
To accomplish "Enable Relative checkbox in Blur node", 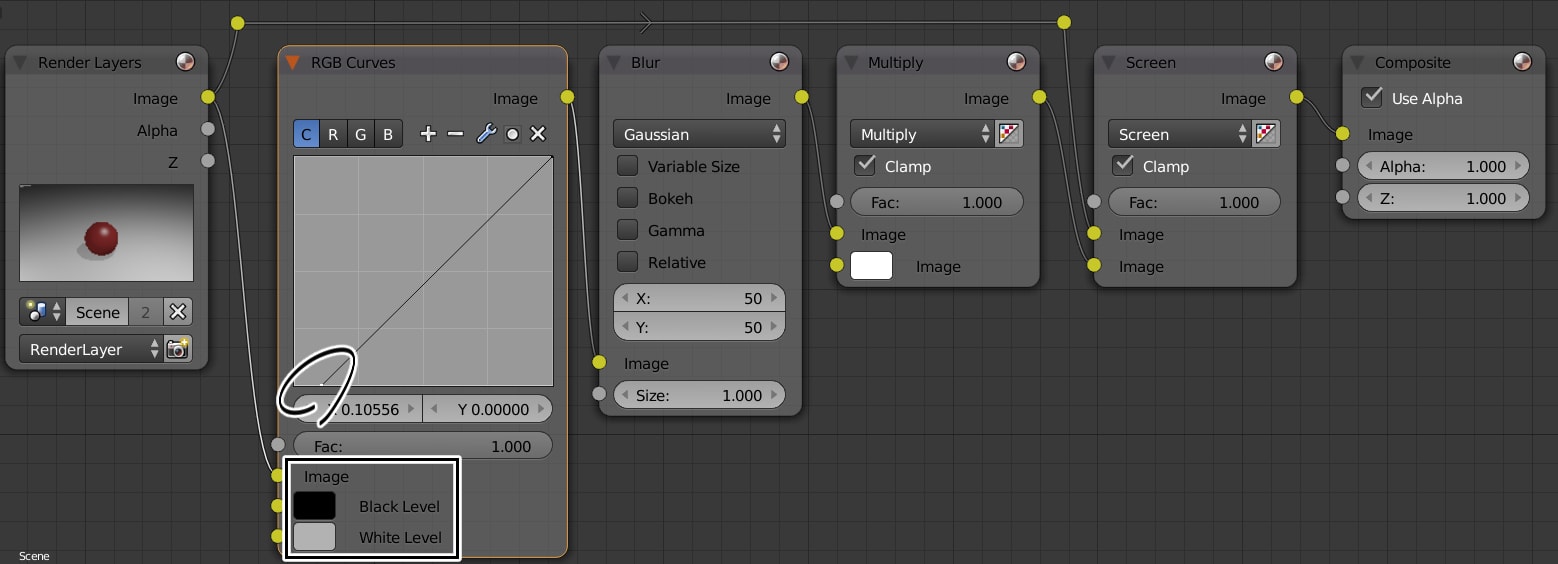I will click(627, 262).
